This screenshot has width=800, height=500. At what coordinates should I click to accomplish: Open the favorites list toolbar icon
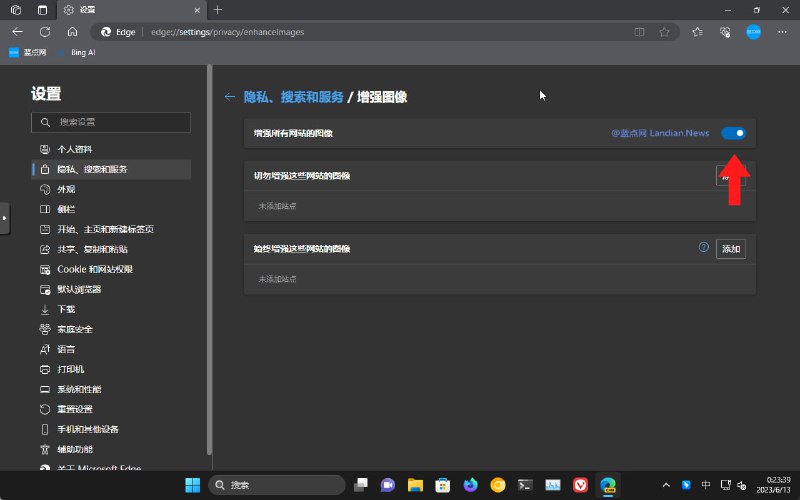tap(697, 32)
